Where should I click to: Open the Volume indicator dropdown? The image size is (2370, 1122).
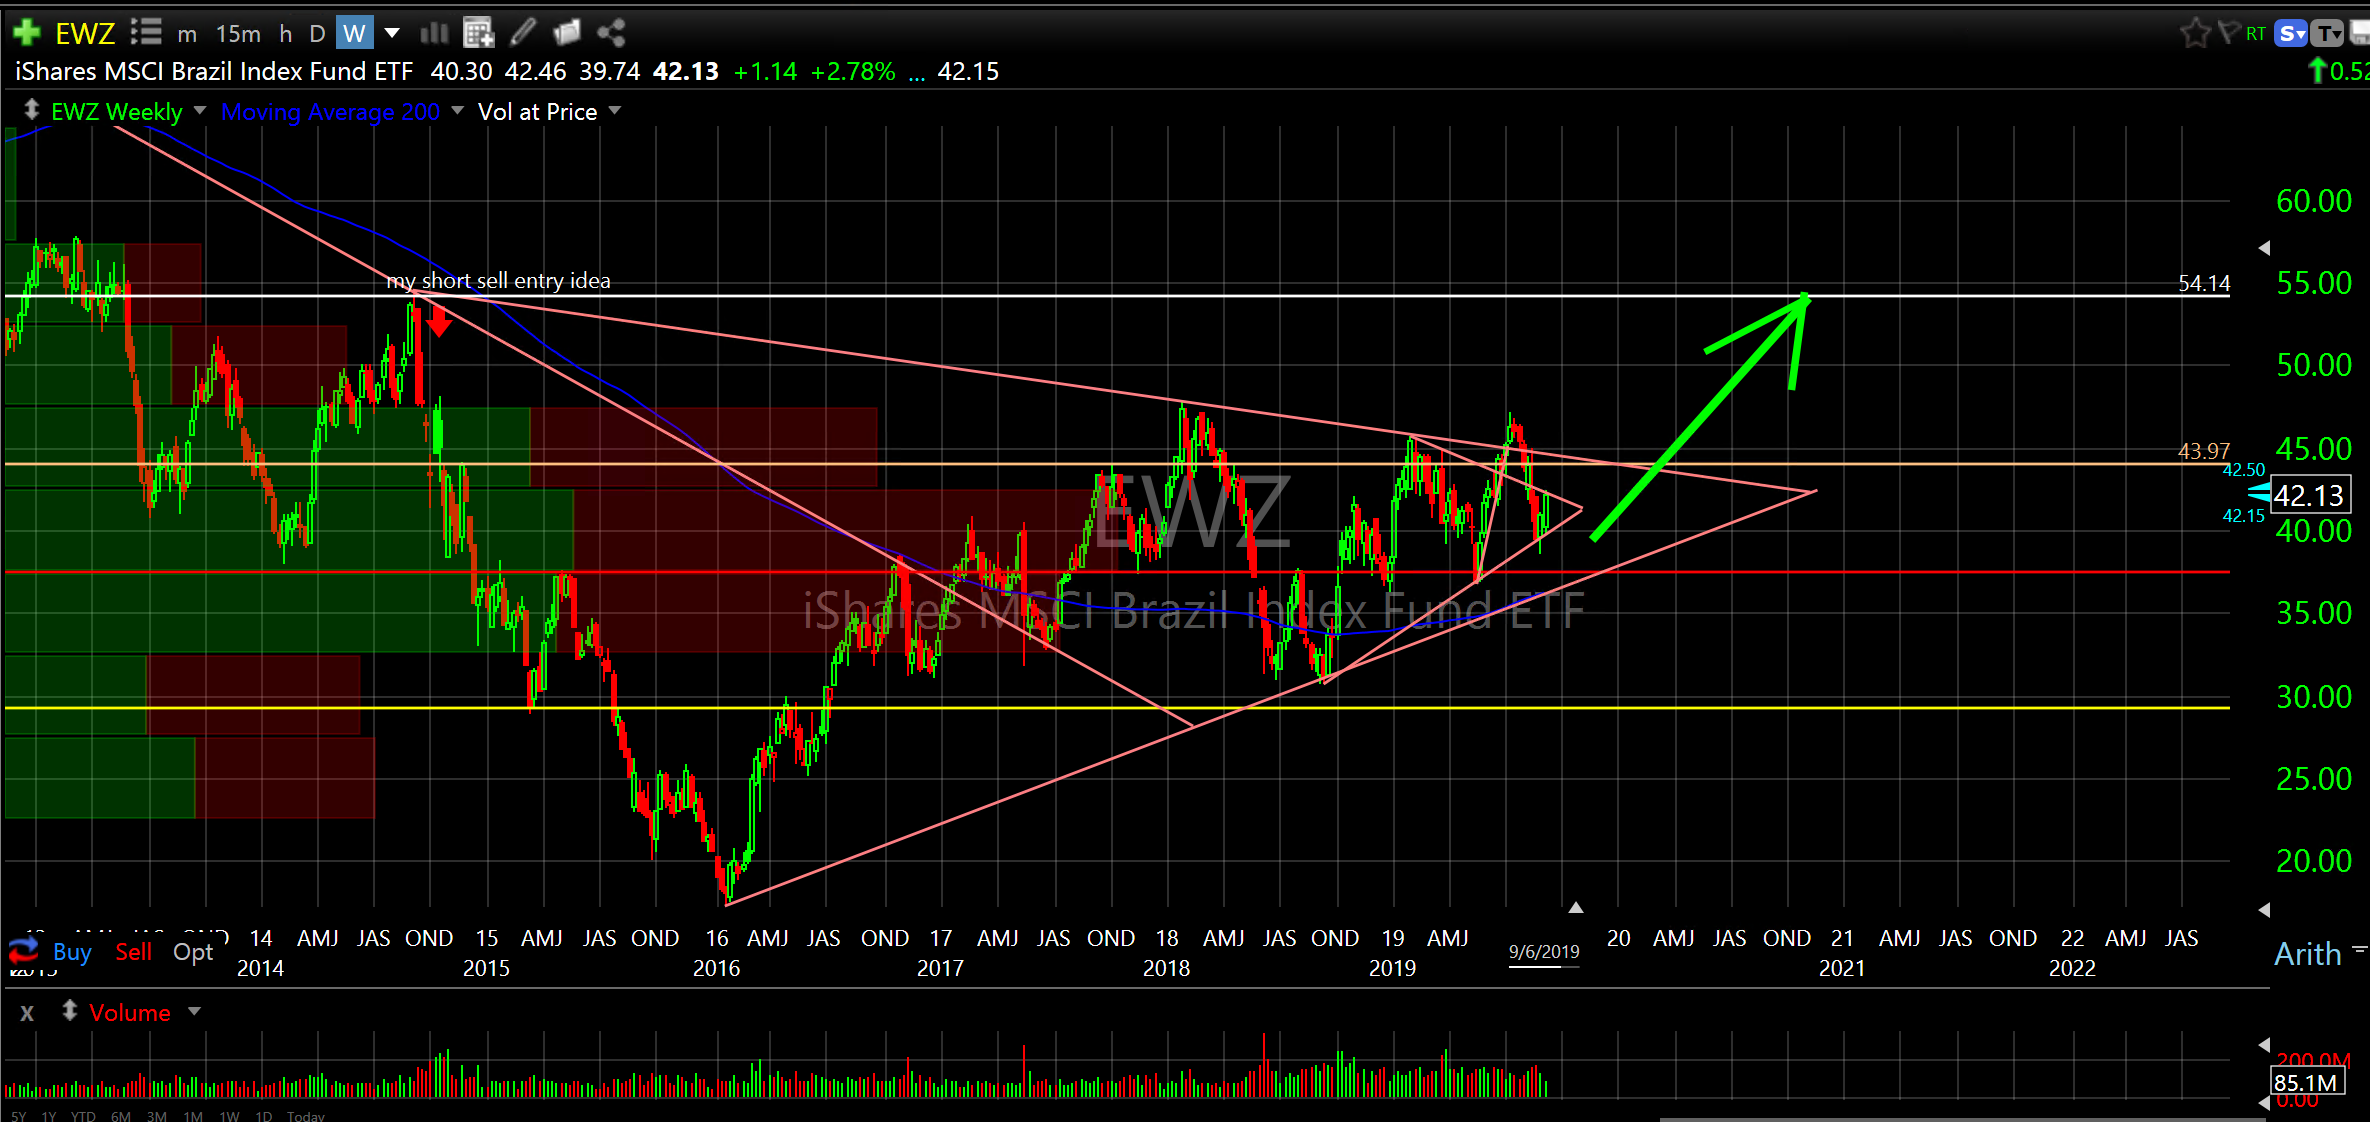point(195,1012)
